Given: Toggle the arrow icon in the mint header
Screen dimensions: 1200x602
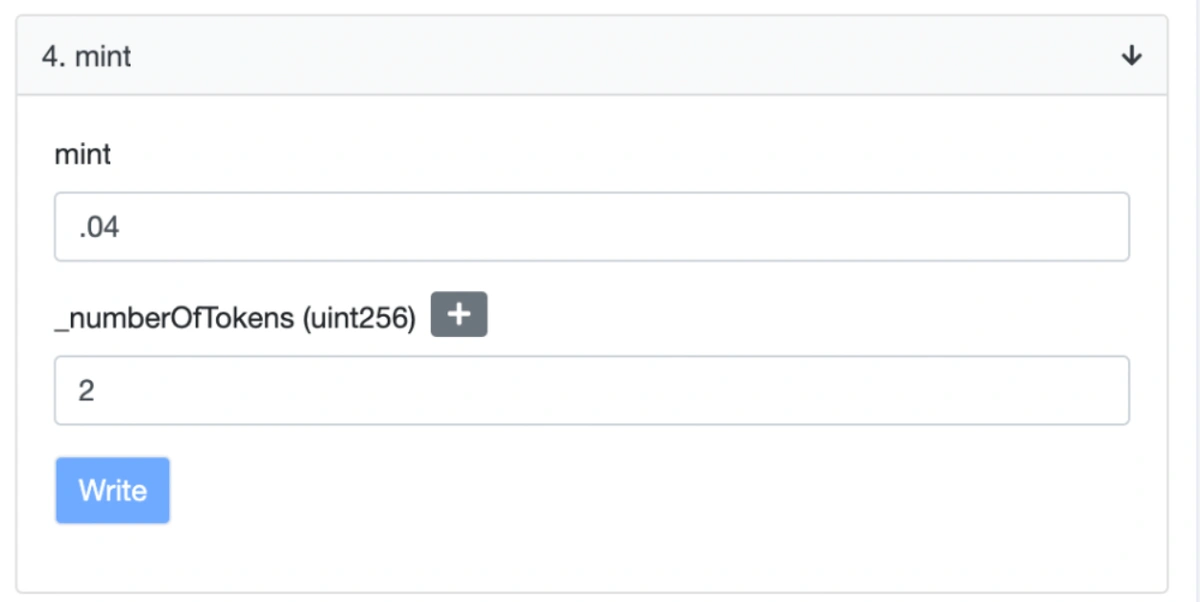Looking at the screenshot, I should 1131,56.
